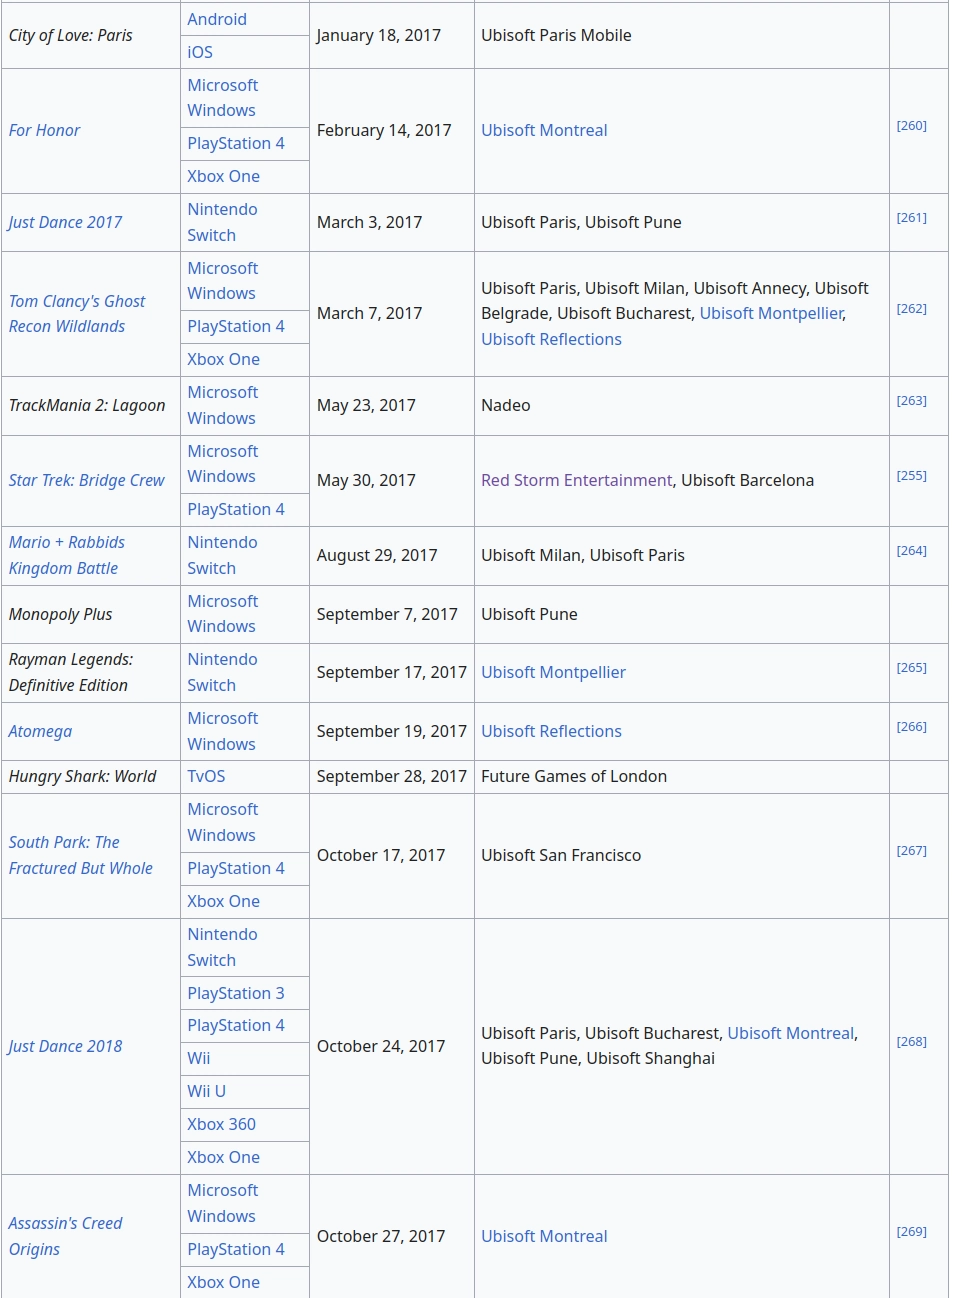Click Nintendo Switch in Just Dance 2017 row

[222, 222]
